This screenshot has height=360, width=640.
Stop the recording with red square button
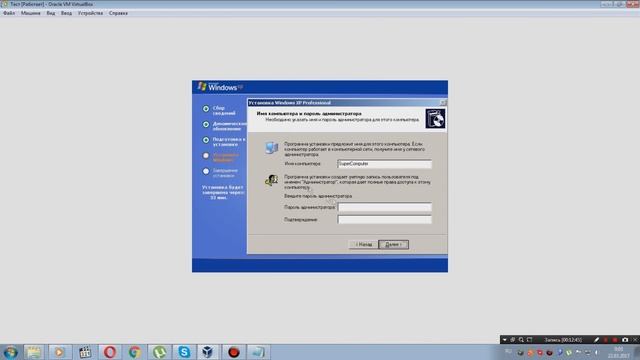coord(615,340)
